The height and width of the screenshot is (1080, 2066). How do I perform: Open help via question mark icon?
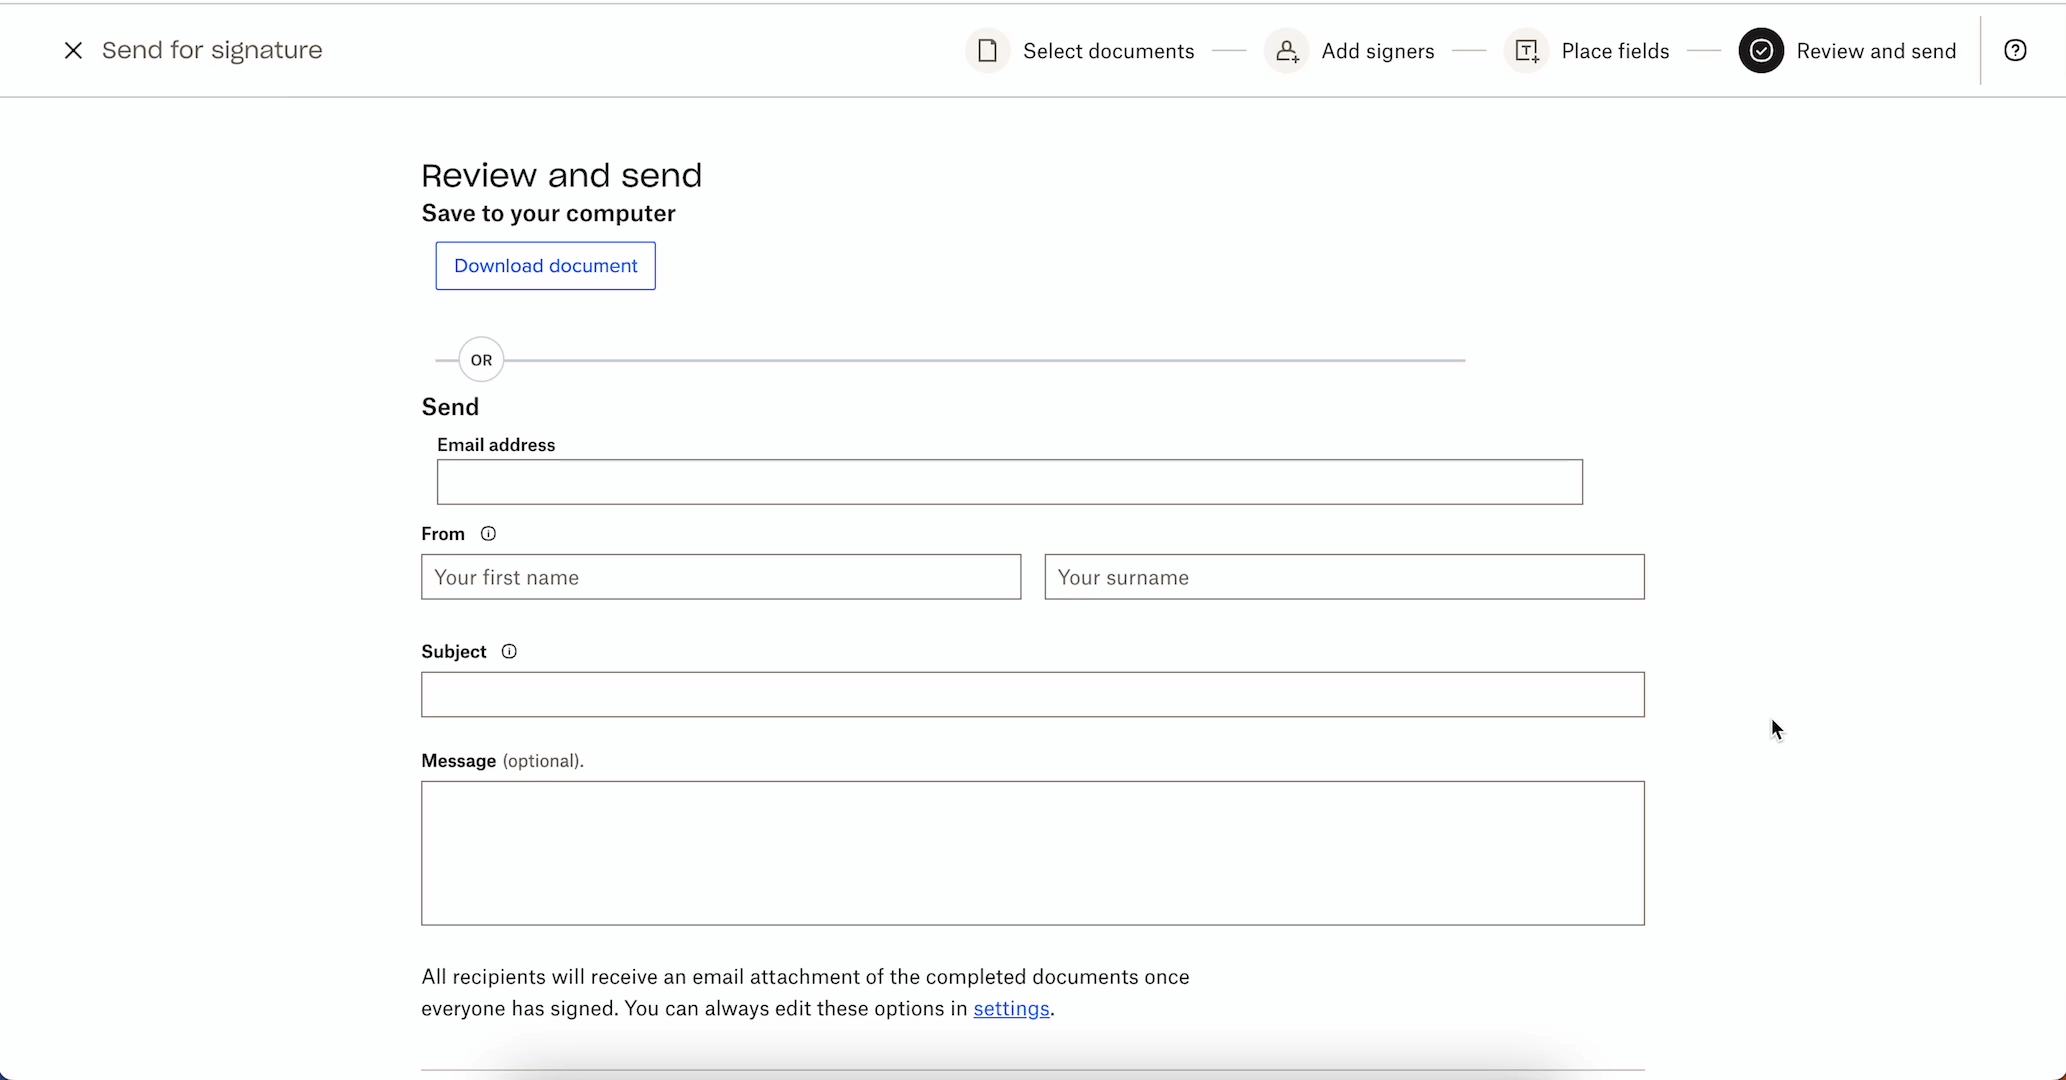pos(2015,51)
